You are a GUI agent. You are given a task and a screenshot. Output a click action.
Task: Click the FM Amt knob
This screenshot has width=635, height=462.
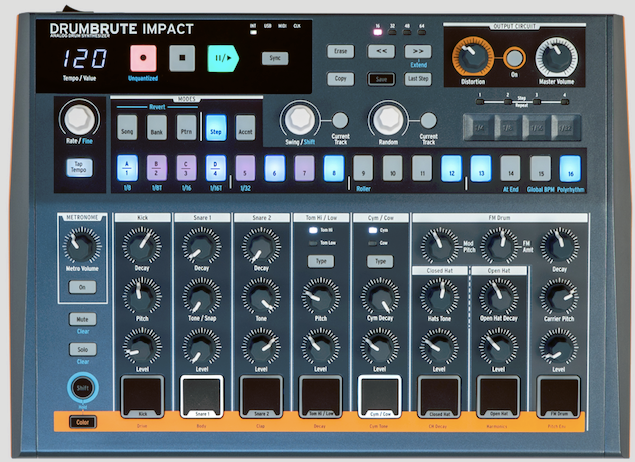(x=499, y=246)
